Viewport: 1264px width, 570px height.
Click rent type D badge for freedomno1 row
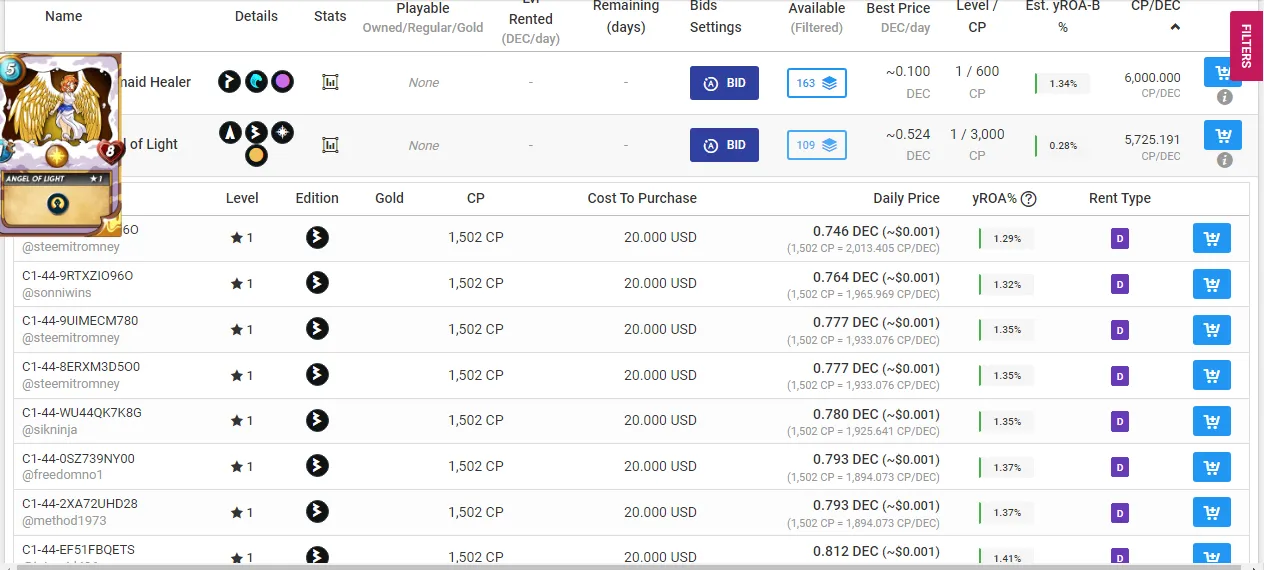click(1120, 466)
